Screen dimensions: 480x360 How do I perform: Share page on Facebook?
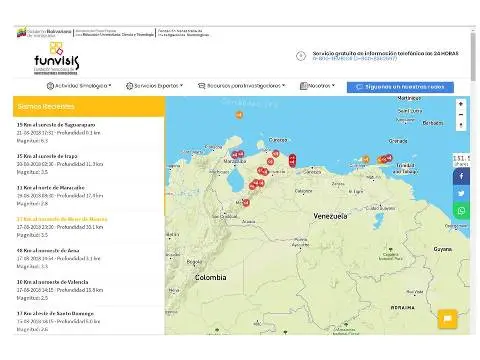[x=461, y=176]
